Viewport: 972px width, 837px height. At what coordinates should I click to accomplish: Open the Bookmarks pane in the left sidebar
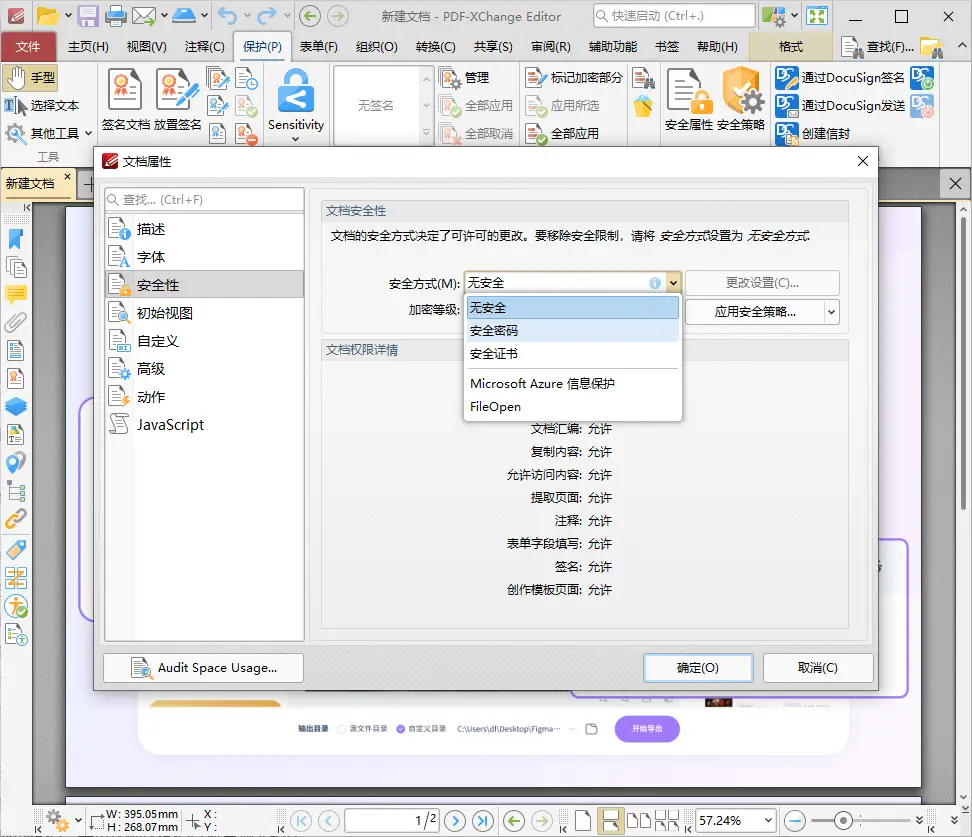click(x=16, y=239)
